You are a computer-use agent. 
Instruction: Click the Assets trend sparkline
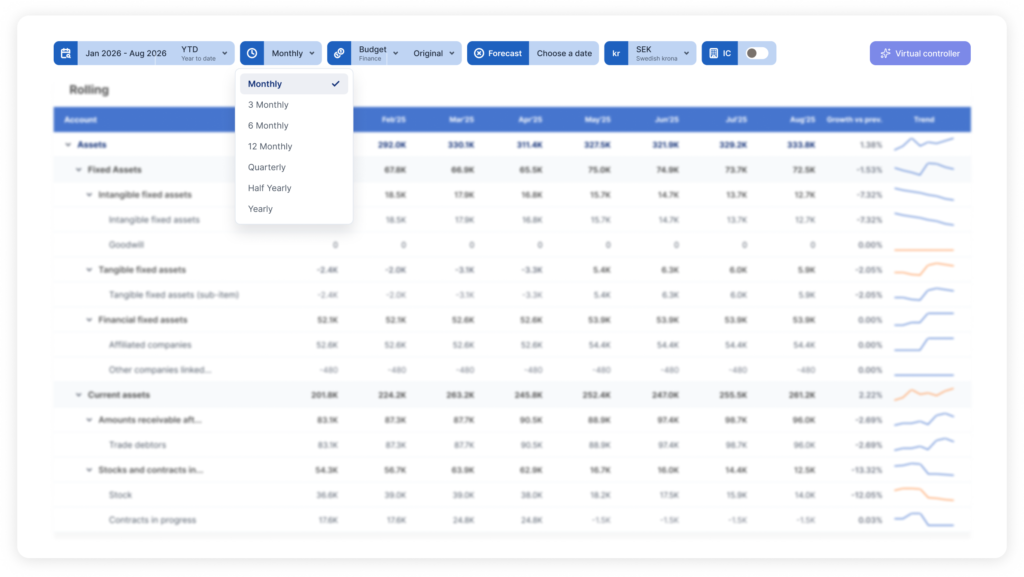point(924,143)
